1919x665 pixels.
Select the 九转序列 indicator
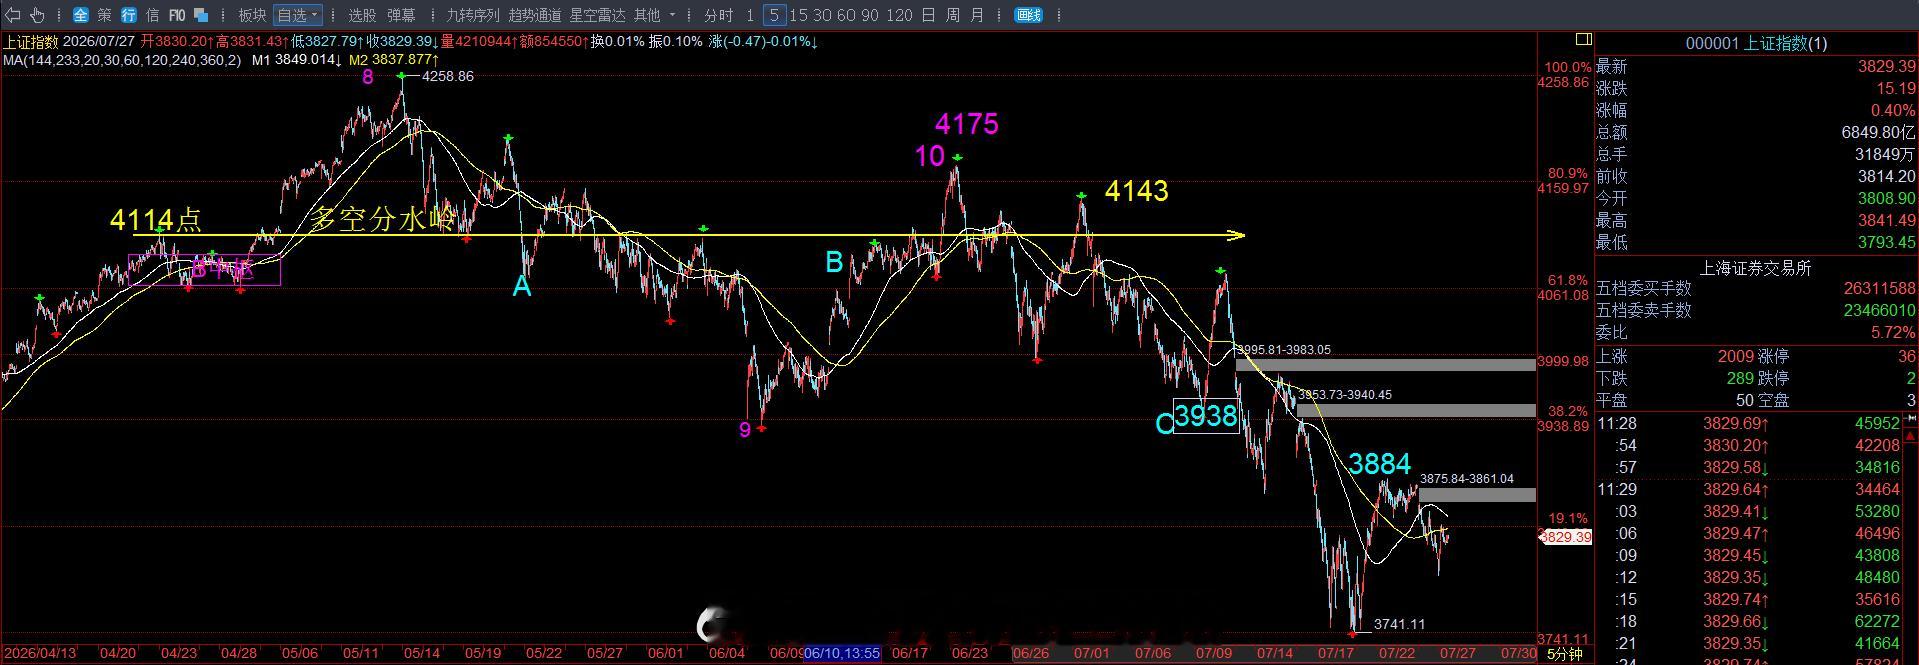[472, 15]
